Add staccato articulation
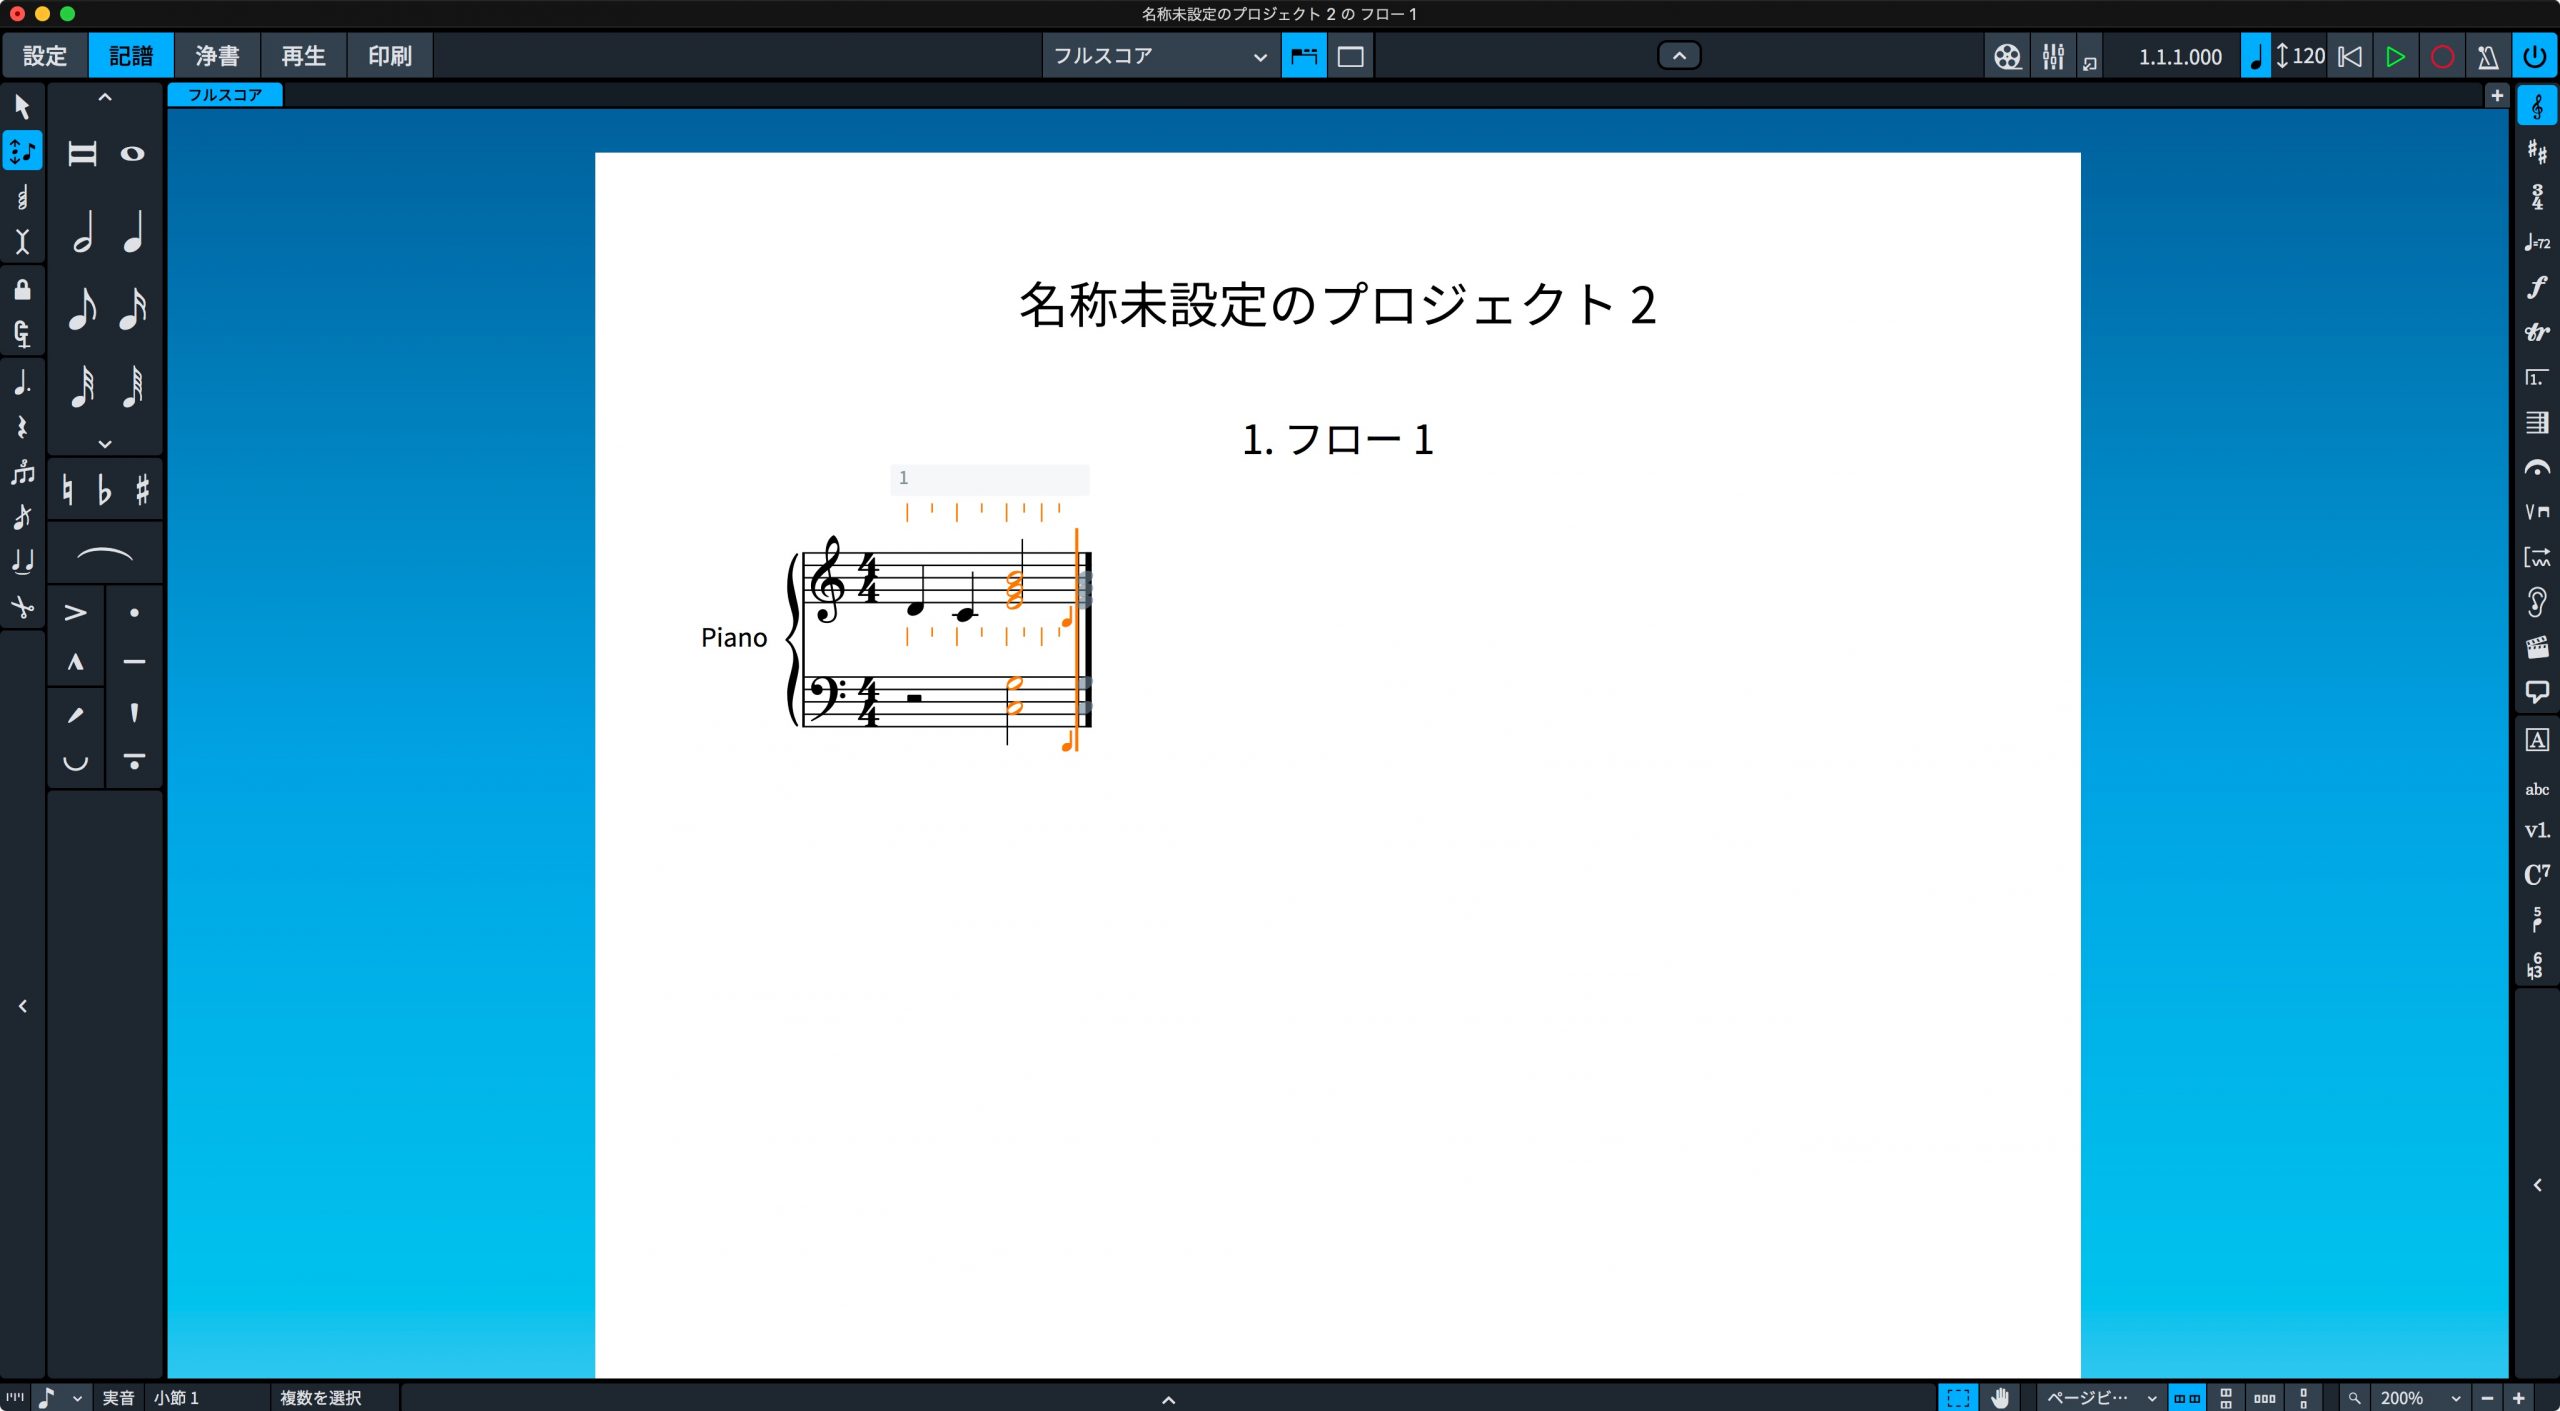Screen dimensions: 2560x1411 coord(134,613)
